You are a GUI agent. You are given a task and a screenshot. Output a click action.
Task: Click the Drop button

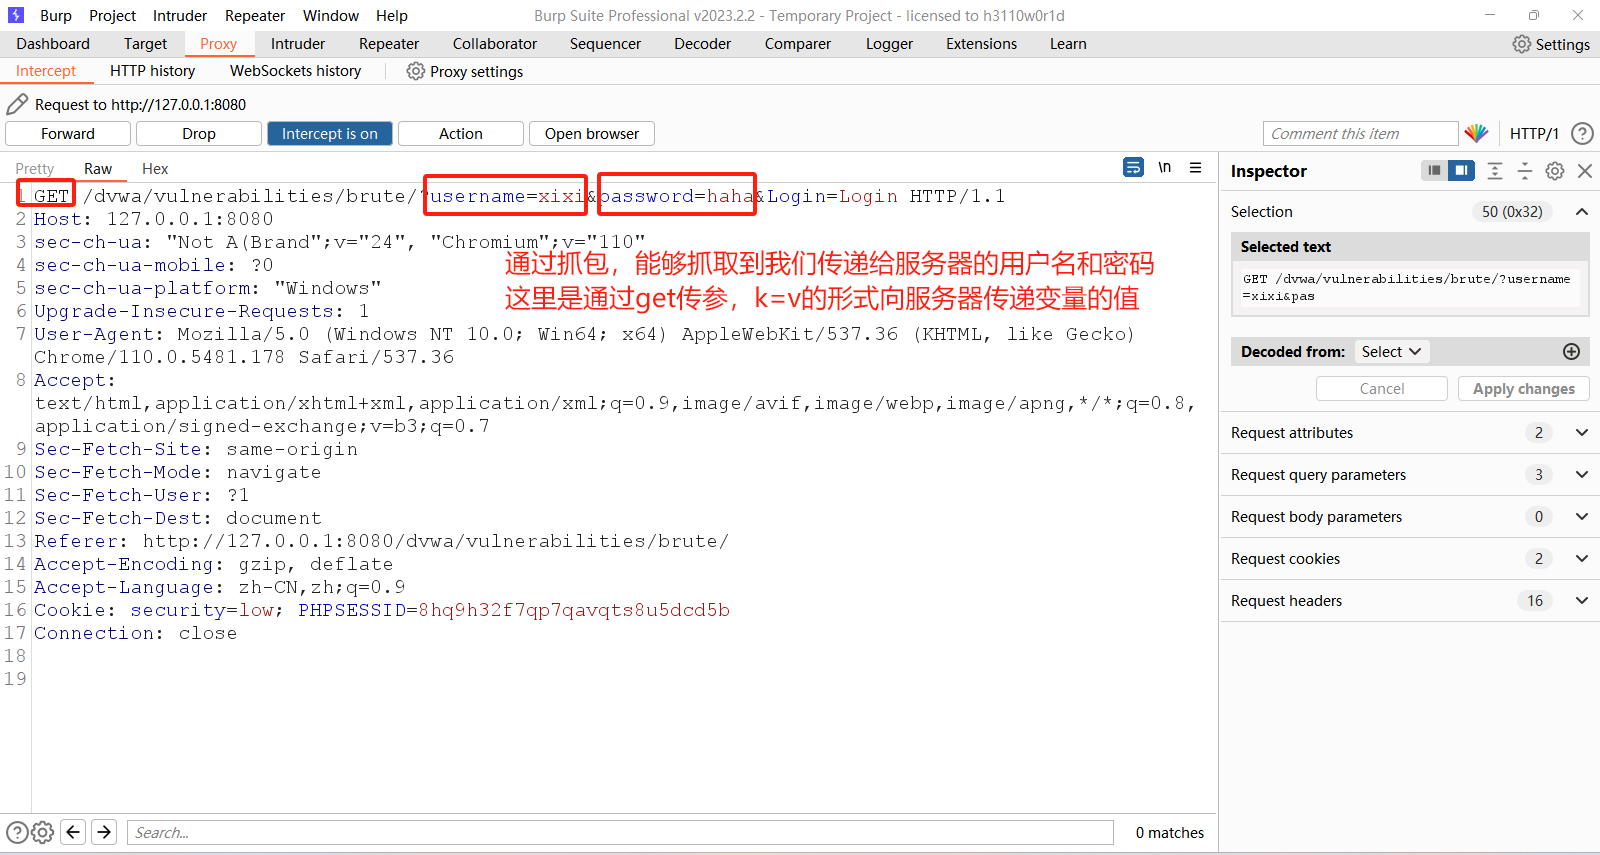tap(199, 134)
